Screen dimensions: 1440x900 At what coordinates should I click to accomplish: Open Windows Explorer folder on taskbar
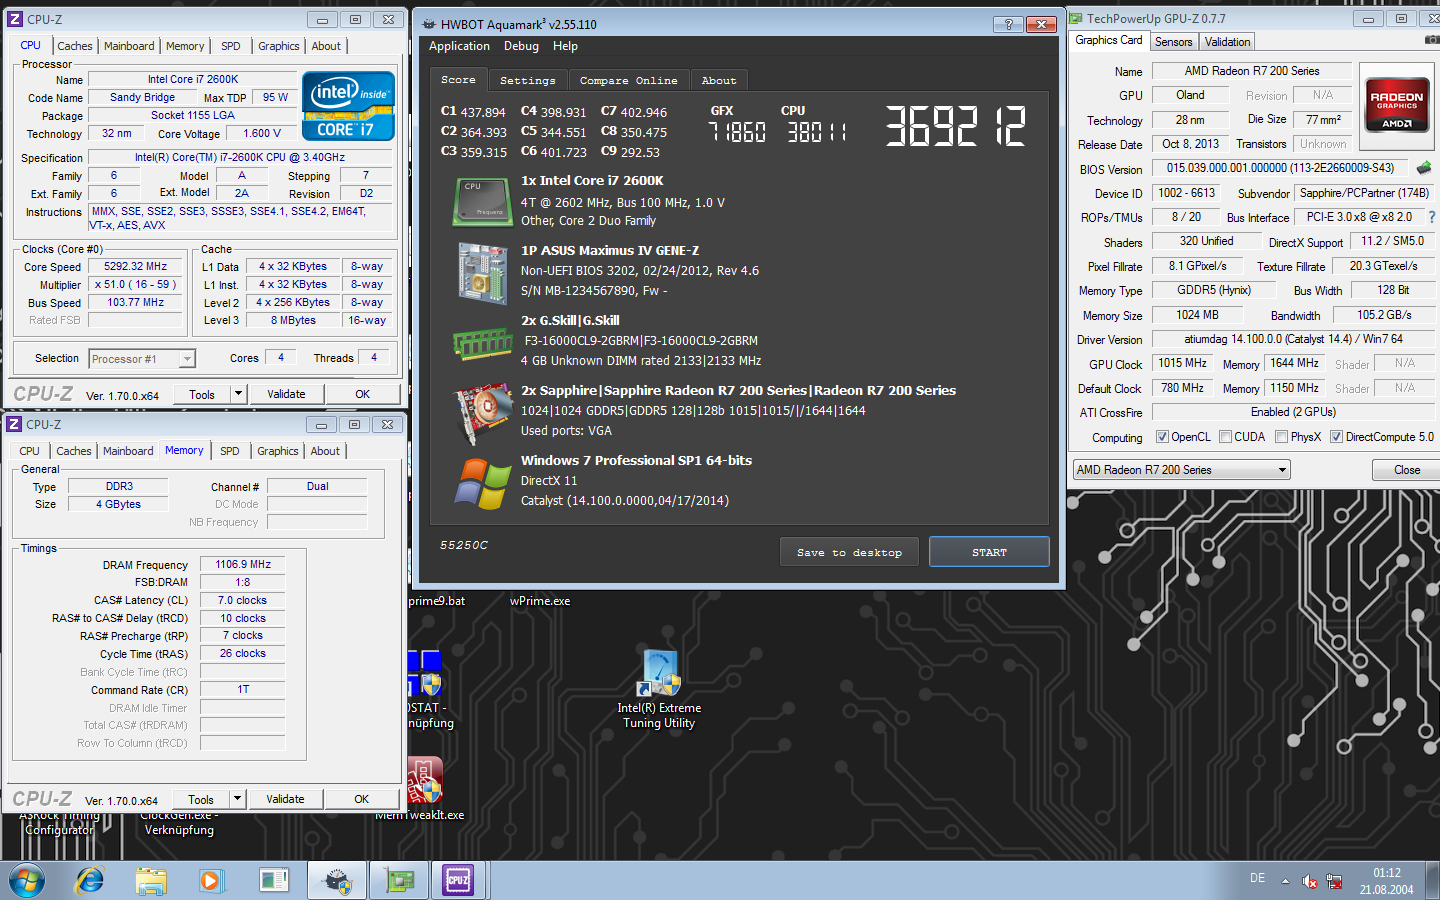(x=151, y=881)
